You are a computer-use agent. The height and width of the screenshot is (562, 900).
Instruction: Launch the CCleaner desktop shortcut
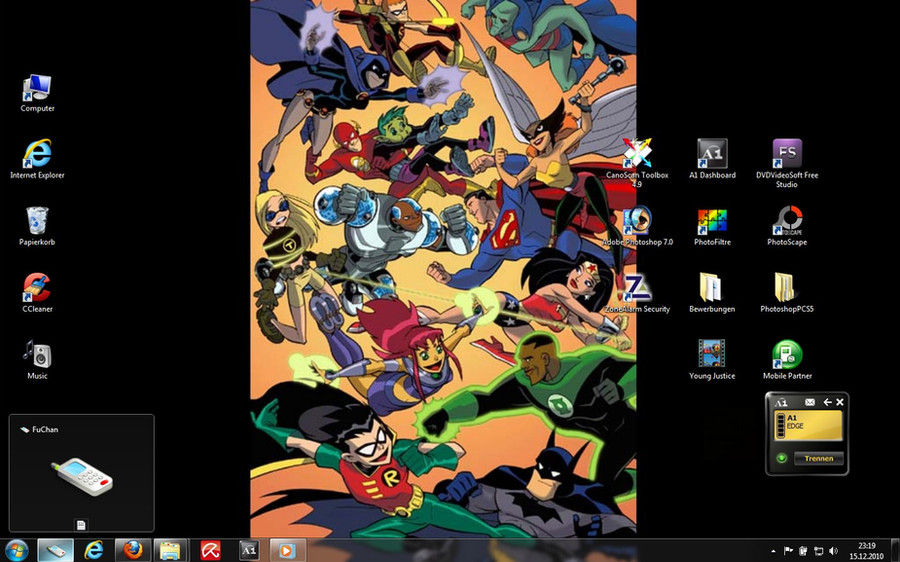click(x=37, y=293)
